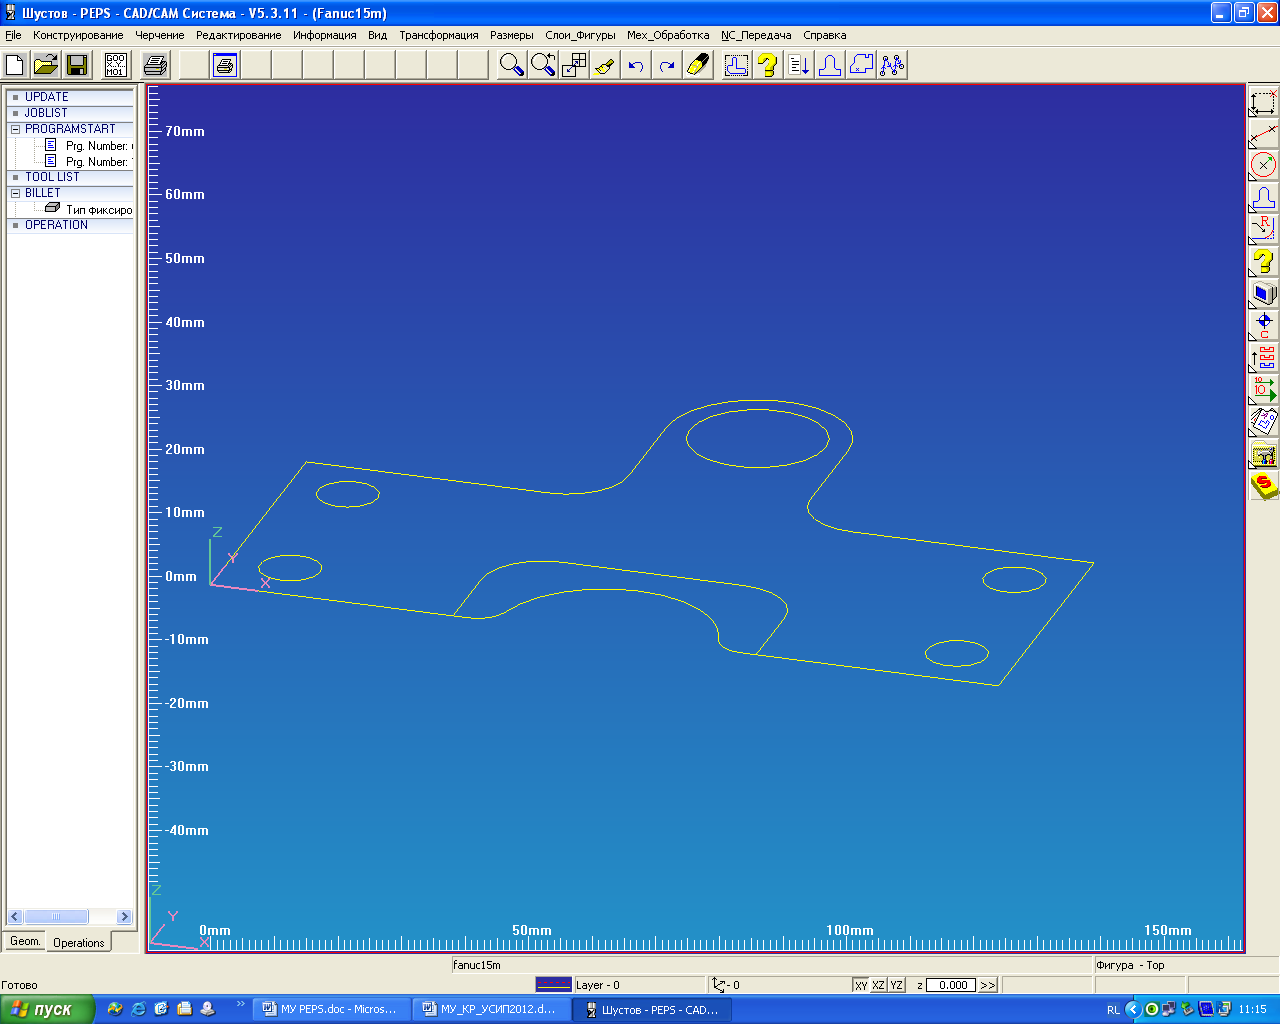1280x1024 pixels.
Task: Click the brush redraw icon
Action: (x=605, y=65)
